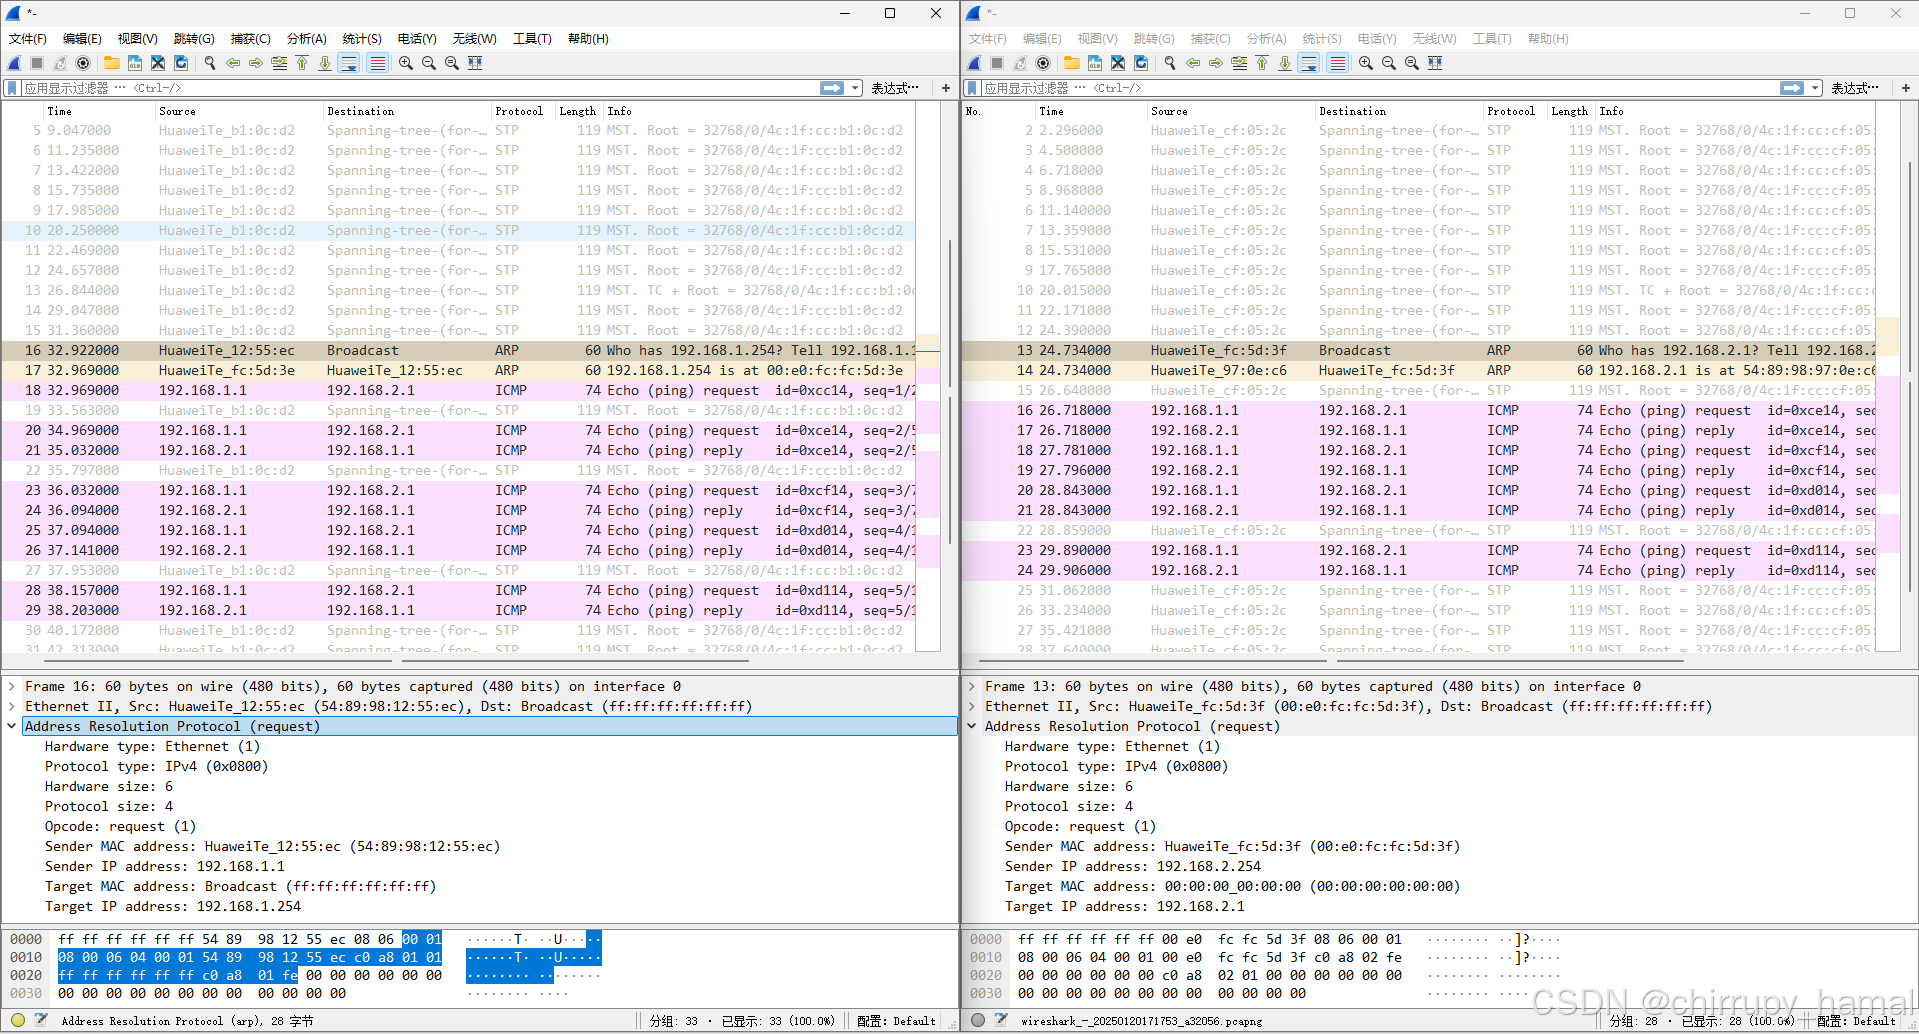
Task: Click display filter input in left window
Action: click(420, 88)
